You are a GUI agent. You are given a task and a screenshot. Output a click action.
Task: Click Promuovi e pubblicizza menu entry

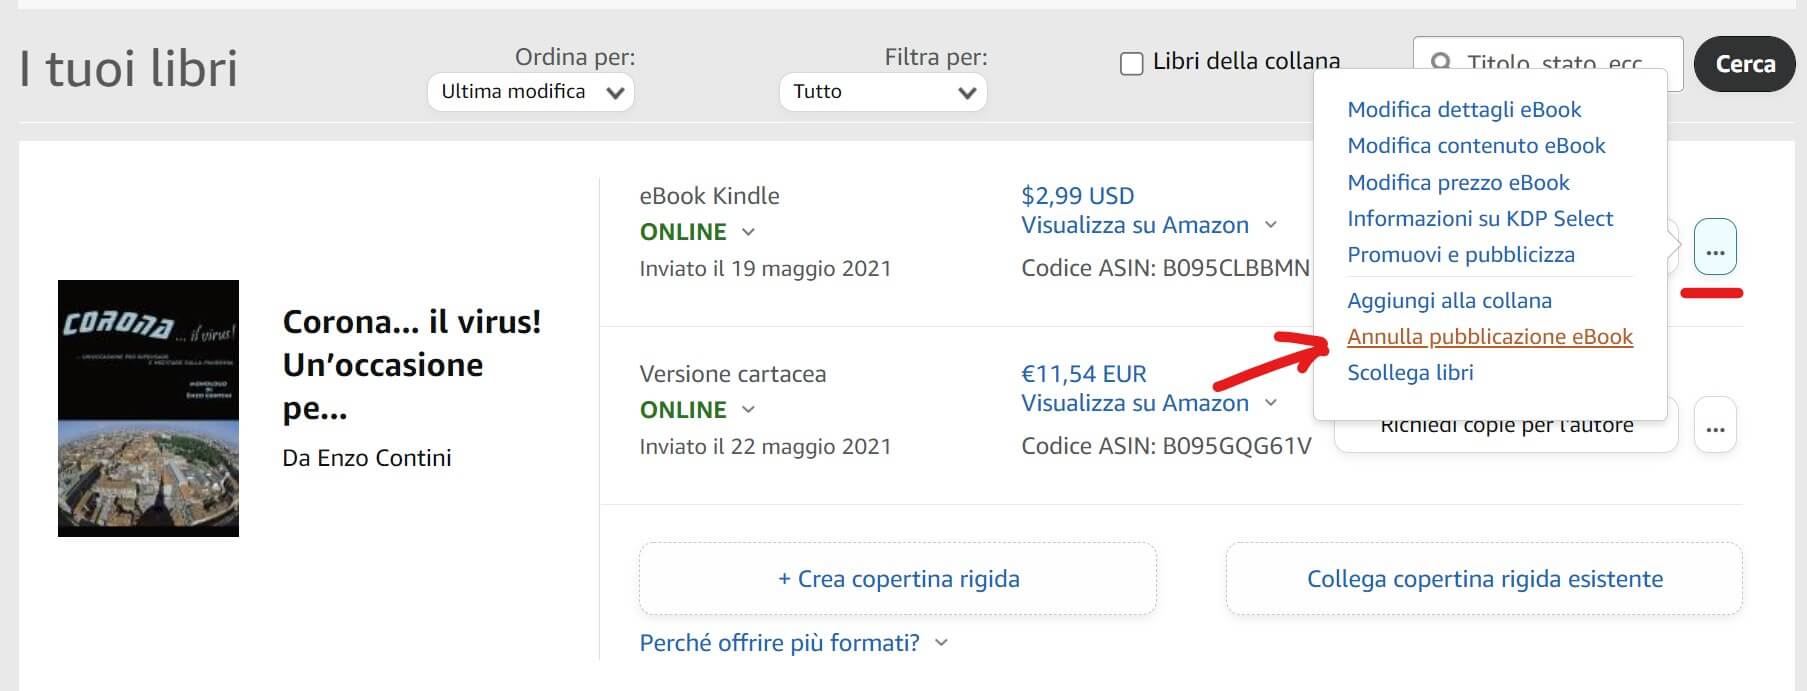[x=1460, y=254]
